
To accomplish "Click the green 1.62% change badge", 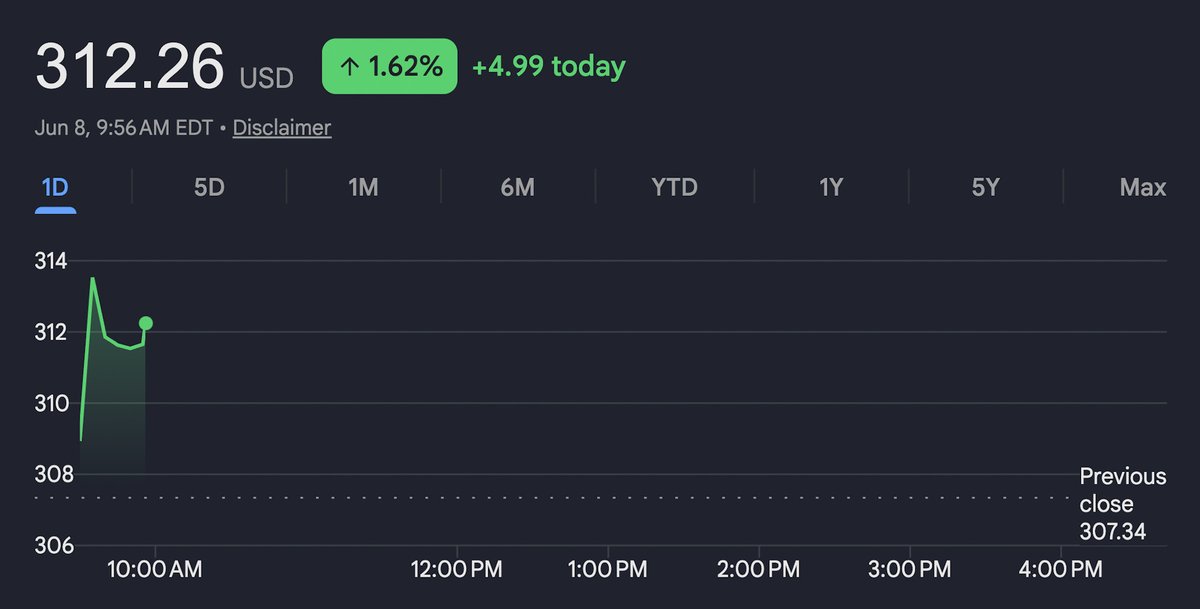I will pyautogui.click(x=389, y=67).
